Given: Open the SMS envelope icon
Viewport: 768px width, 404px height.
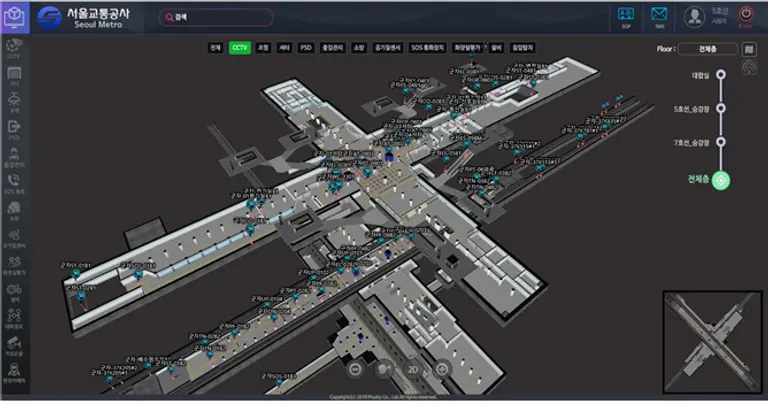Looking at the screenshot, I should pyautogui.click(x=659, y=15).
